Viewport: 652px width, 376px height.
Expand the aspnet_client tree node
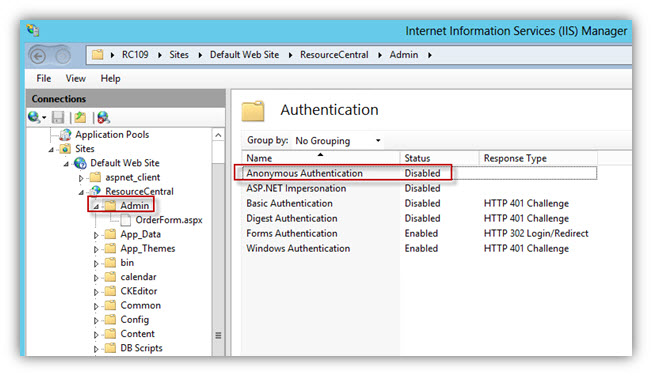(x=81, y=178)
